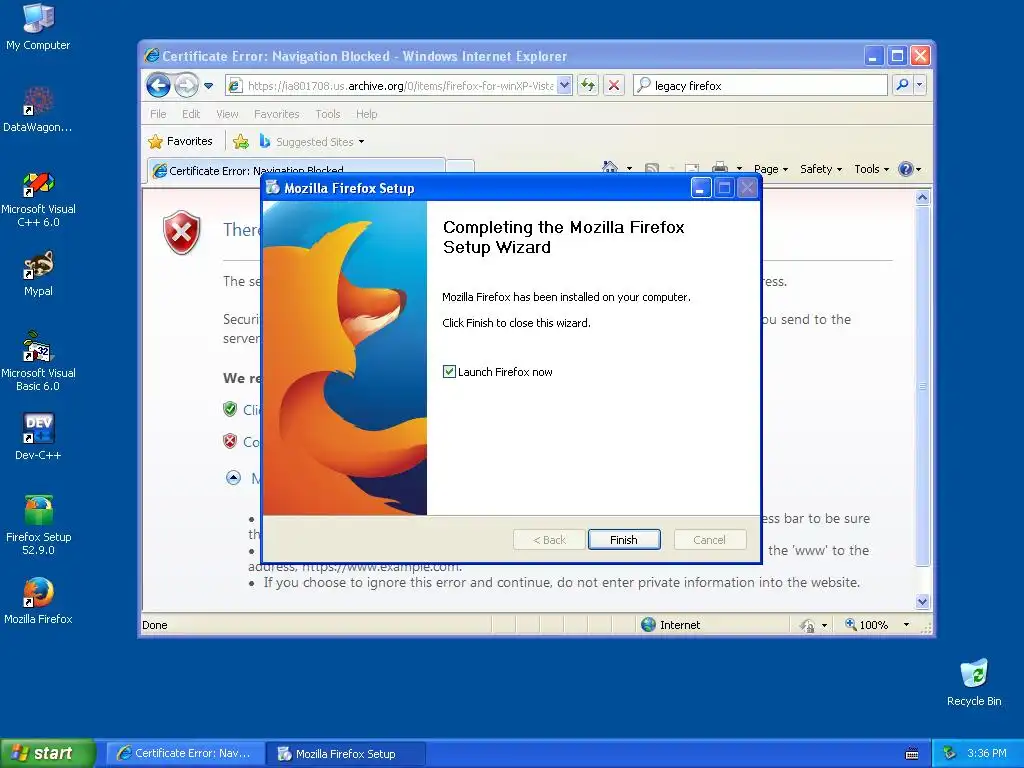The image size is (1024, 768).
Task: Click the 3:36 PM taskbar clock
Action: (x=987, y=753)
